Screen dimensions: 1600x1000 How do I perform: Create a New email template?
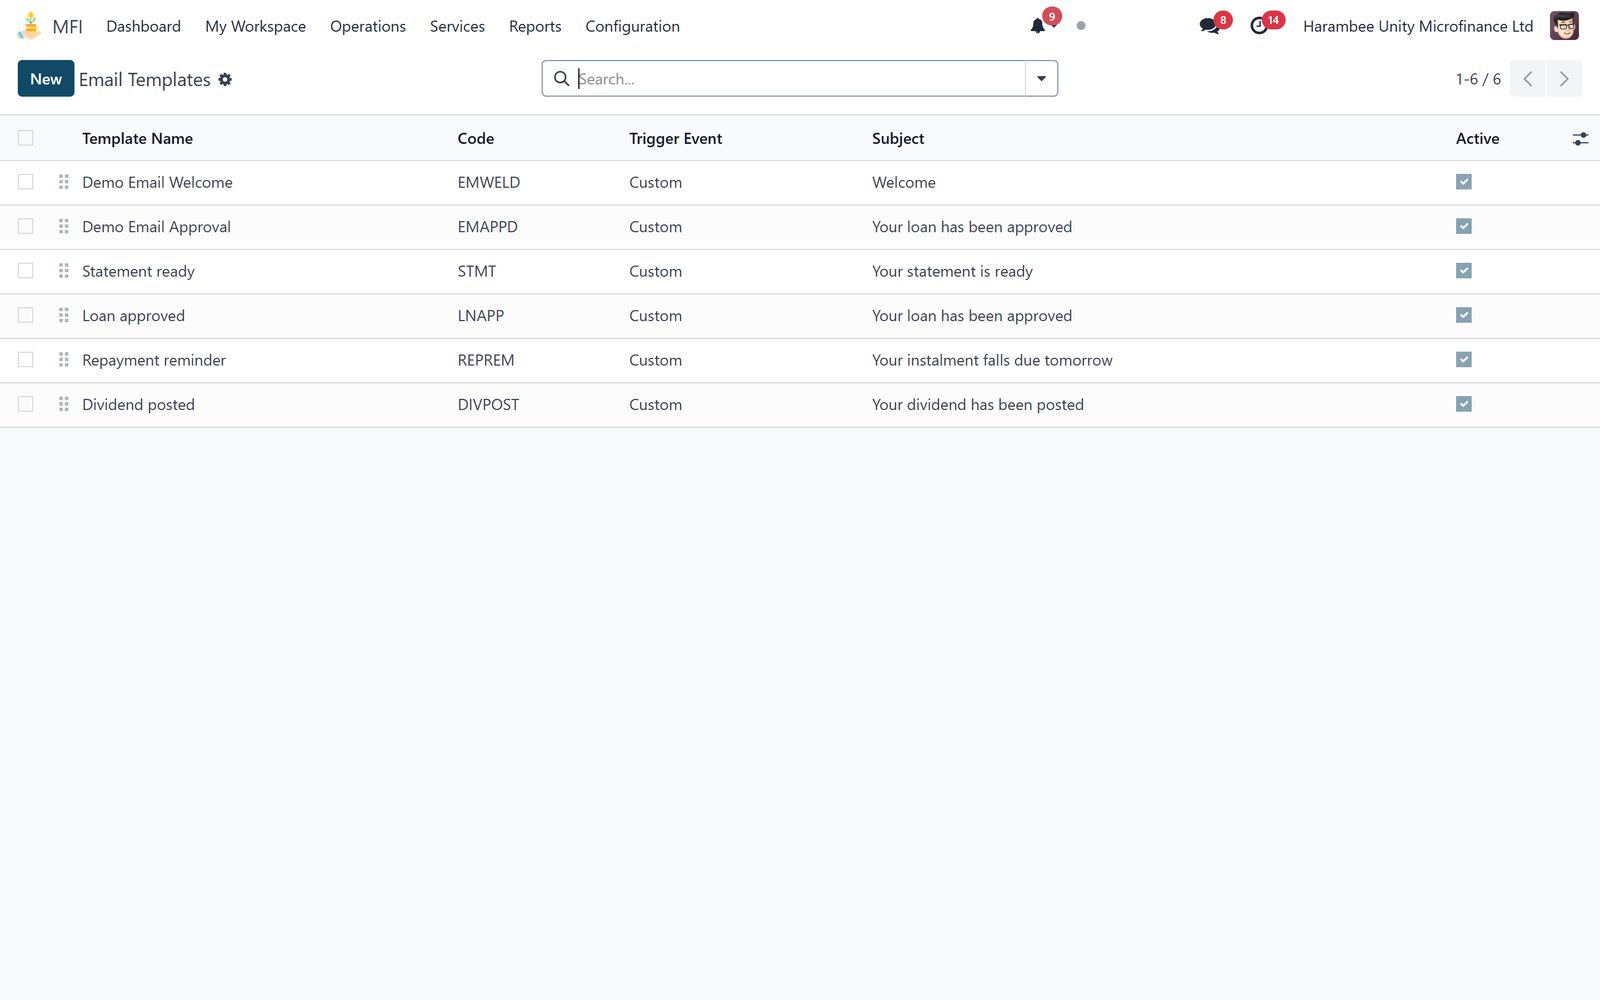click(46, 79)
